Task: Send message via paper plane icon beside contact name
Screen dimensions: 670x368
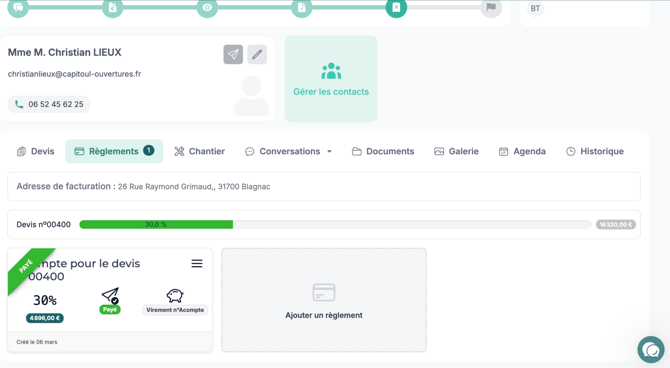Action: click(x=233, y=54)
